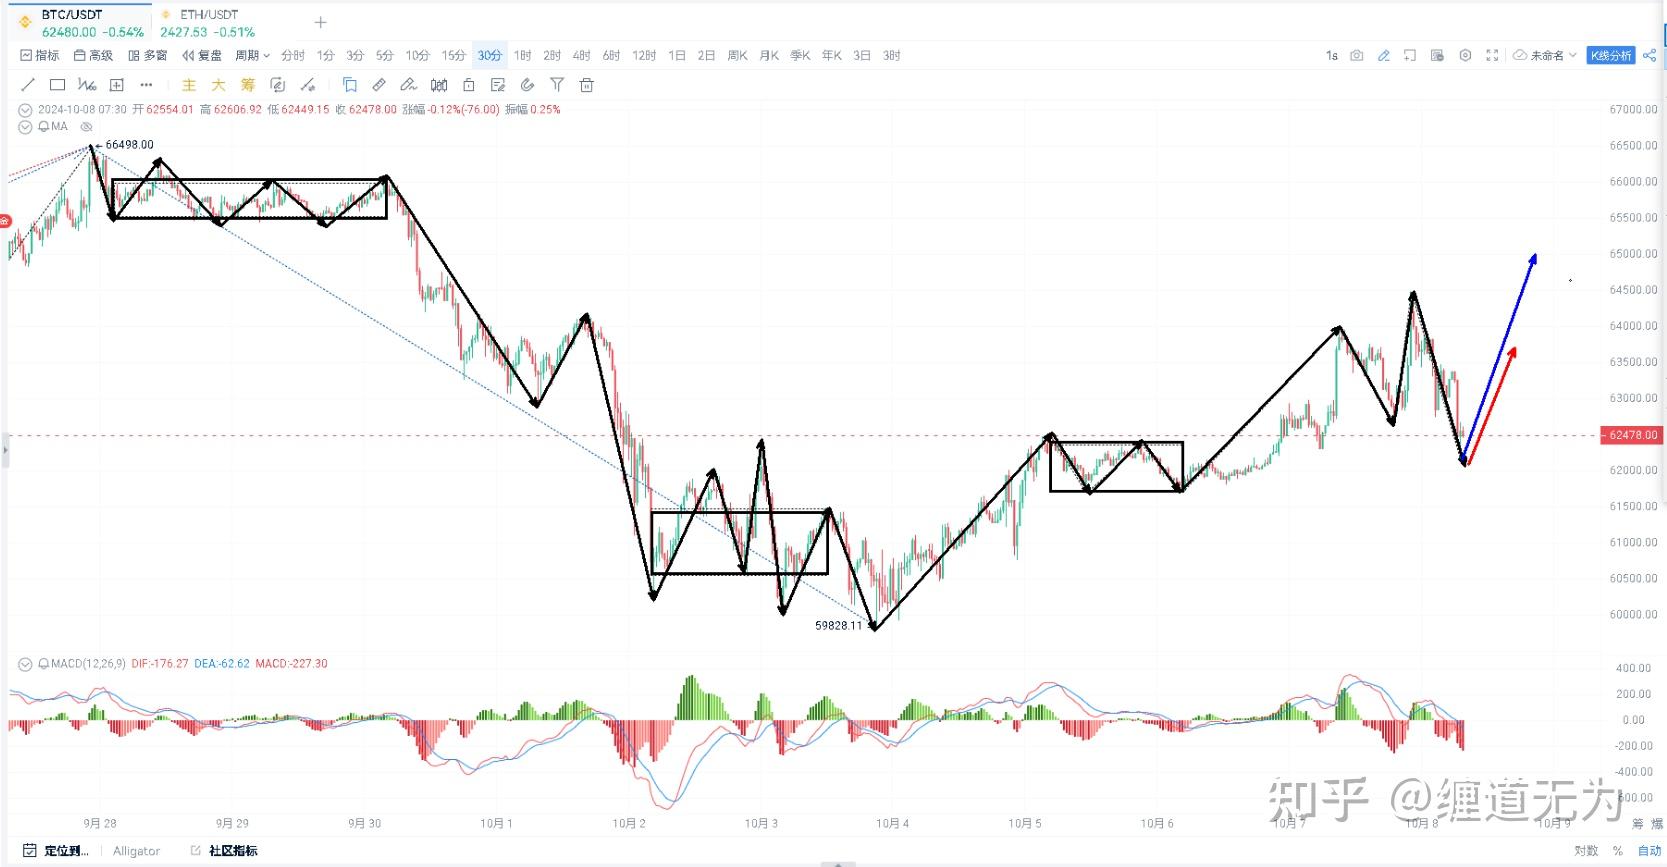Click the add window frame icon
Viewport: 1667px width, 867px height.
click(x=1410, y=56)
